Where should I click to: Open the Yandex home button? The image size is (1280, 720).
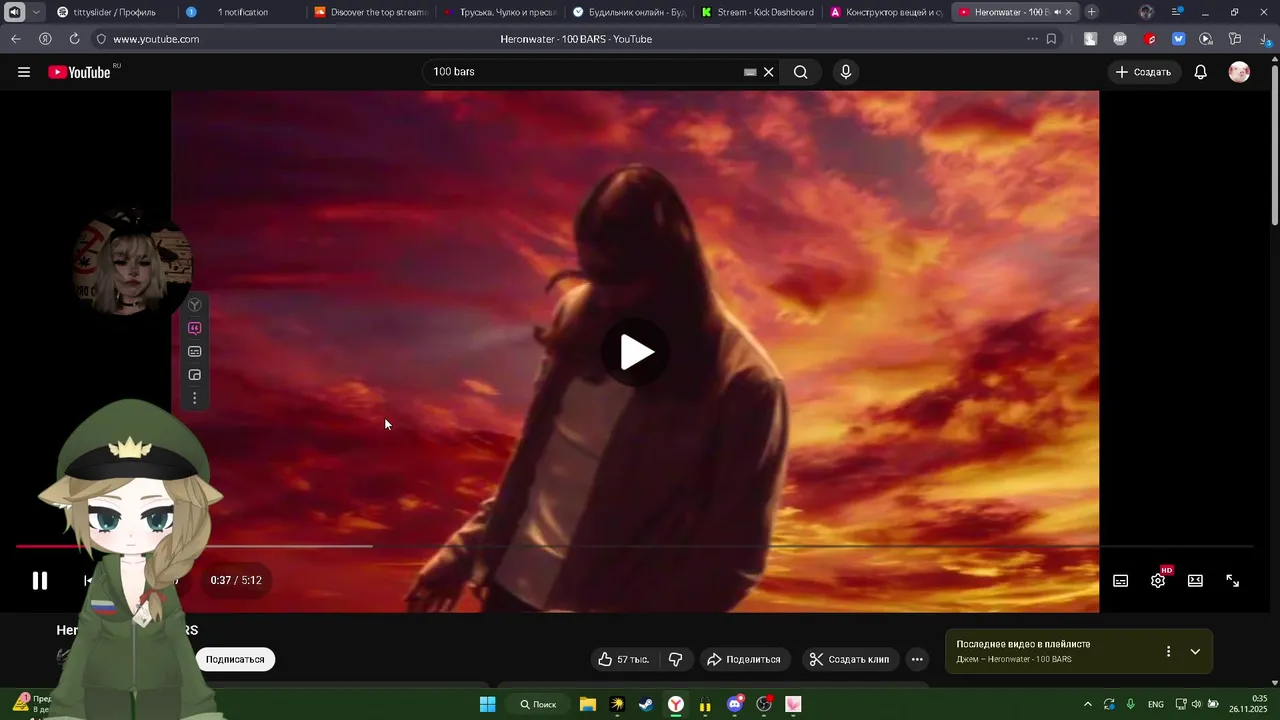pos(45,39)
